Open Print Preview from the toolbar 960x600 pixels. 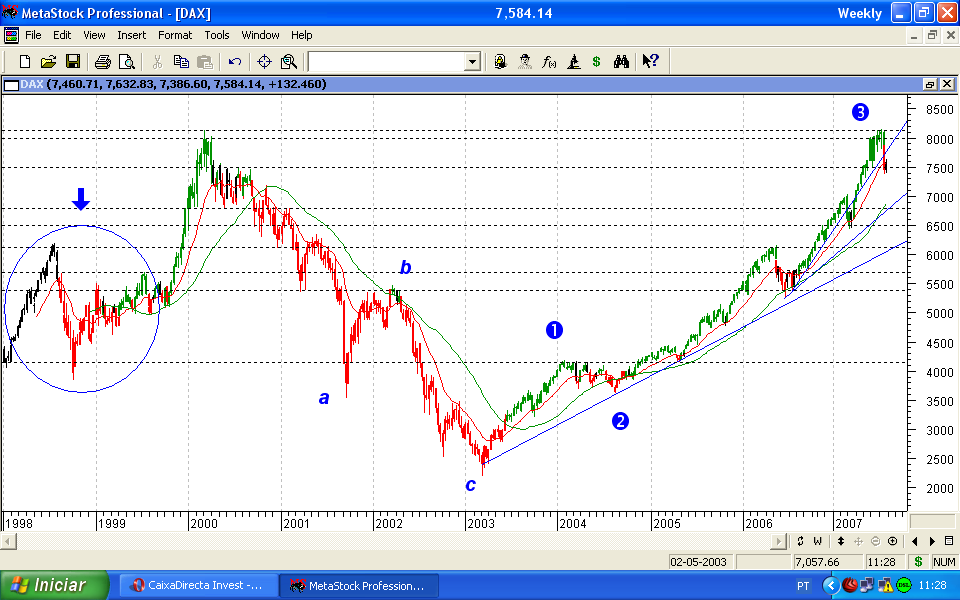(126, 61)
